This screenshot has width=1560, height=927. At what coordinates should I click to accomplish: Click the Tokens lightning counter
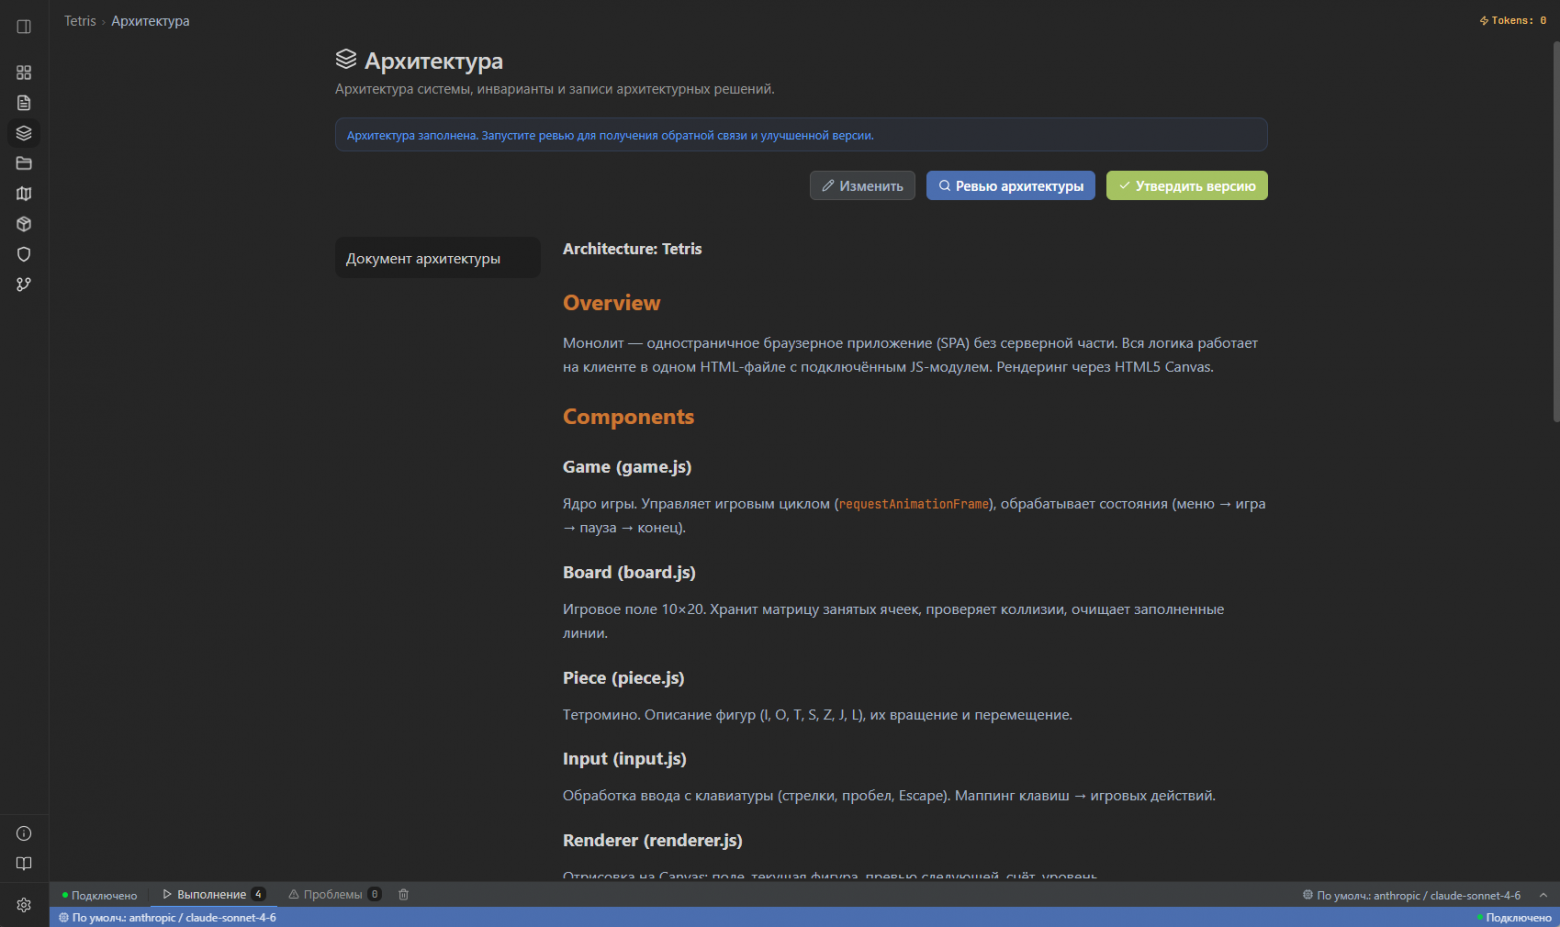1513,20
